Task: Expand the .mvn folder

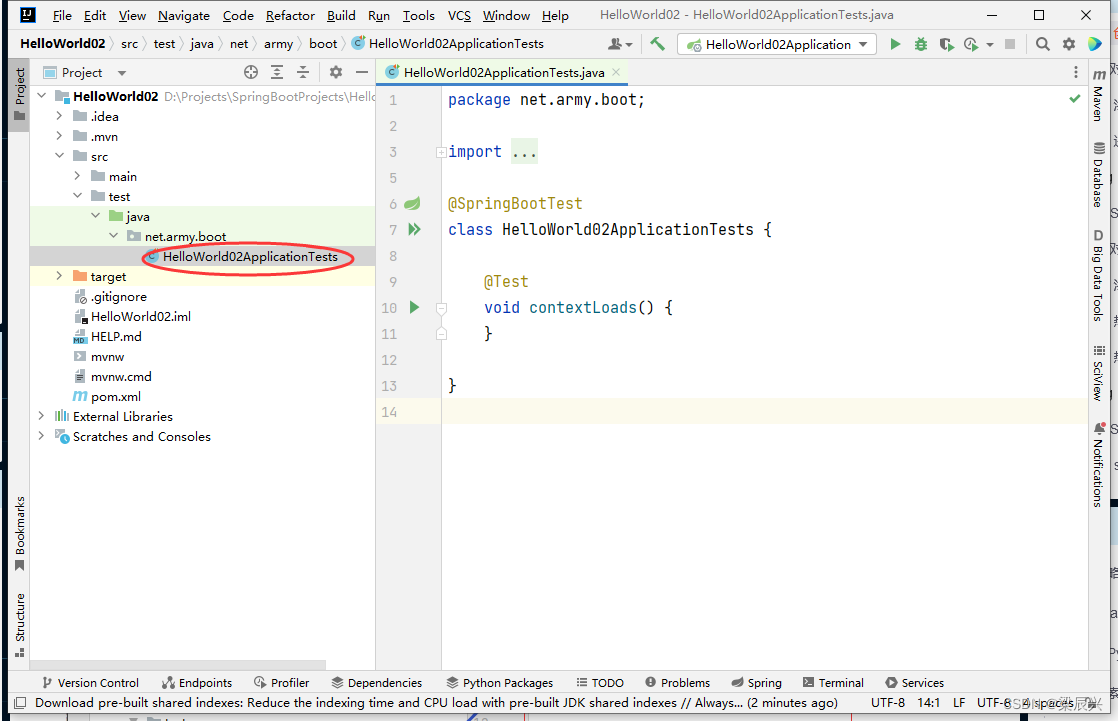Action: click(x=59, y=135)
